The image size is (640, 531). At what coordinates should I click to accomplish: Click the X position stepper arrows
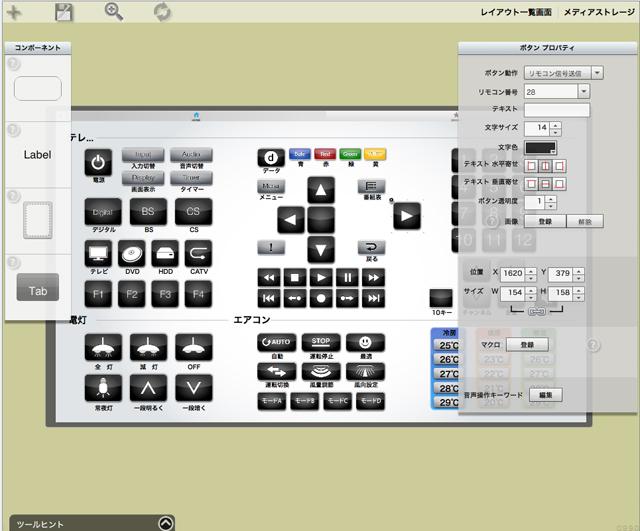(530, 274)
